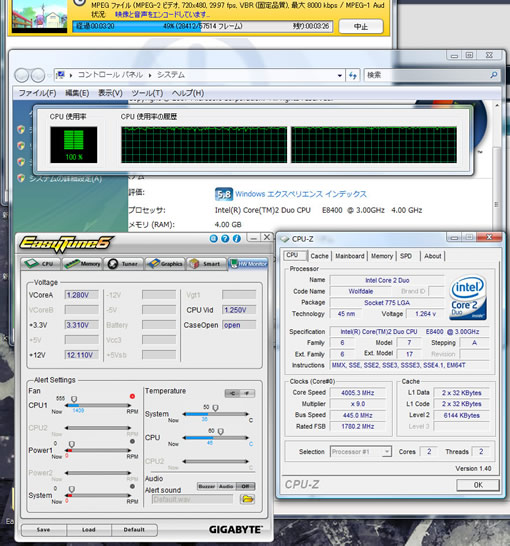Switch to the Cache tab in CPU-Z
This screenshot has height=546, width=510.
[320, 256]
